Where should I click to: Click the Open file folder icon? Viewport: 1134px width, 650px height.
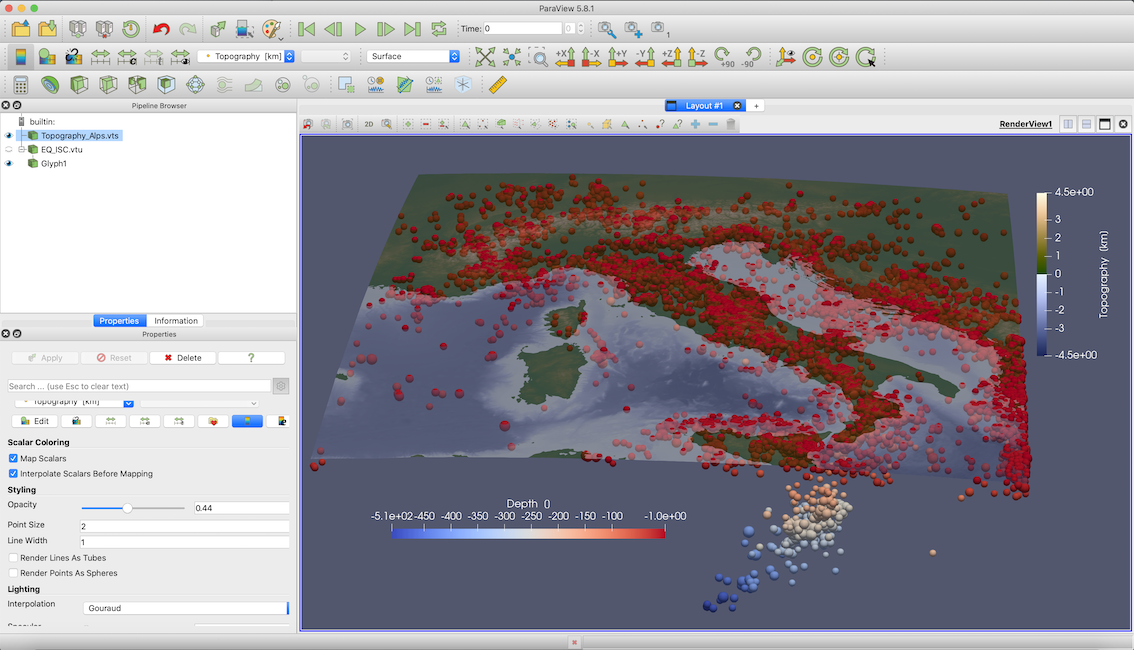[21, 29]
